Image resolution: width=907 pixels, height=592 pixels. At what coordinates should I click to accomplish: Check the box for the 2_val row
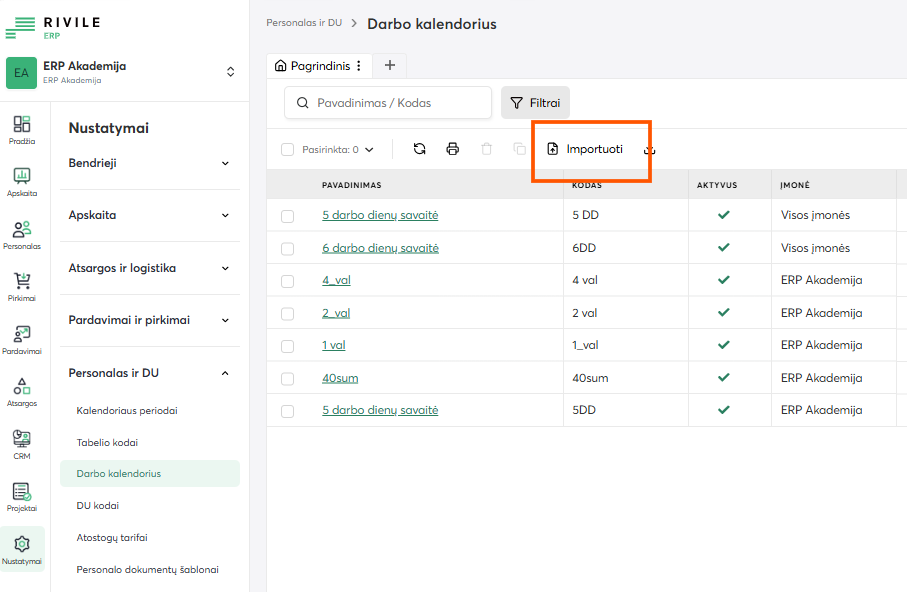pyautogui.click(x=287, y=314)
